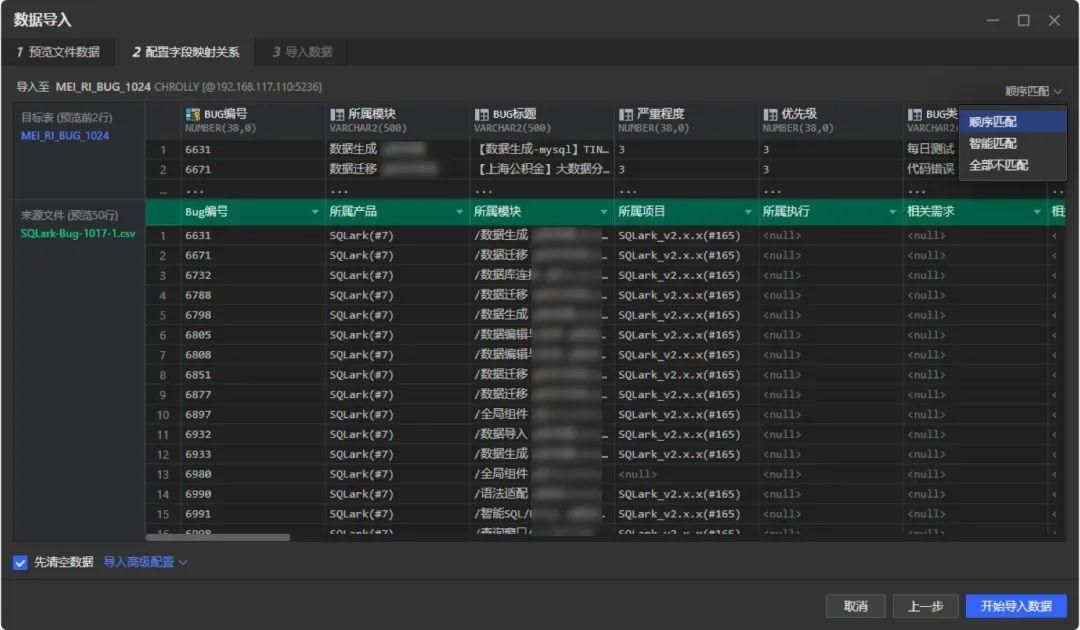Select 顺序匹配 in the match menu
The image size is (1080, 630).
click(1012, 122)
